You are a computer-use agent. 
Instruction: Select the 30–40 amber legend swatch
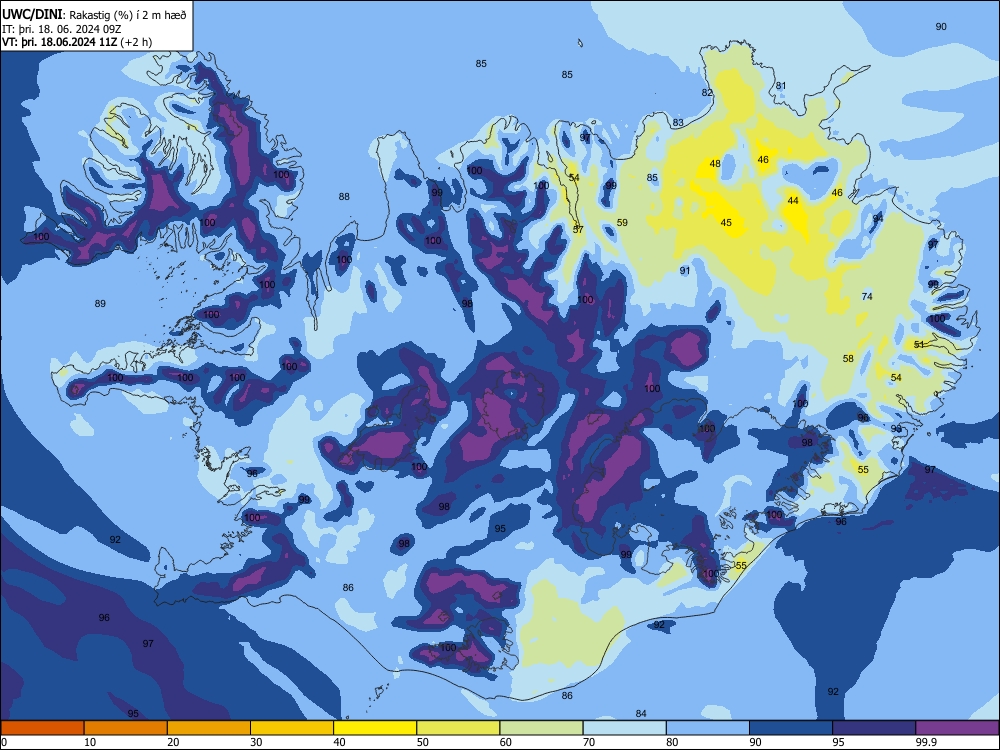tap(292, 728)
